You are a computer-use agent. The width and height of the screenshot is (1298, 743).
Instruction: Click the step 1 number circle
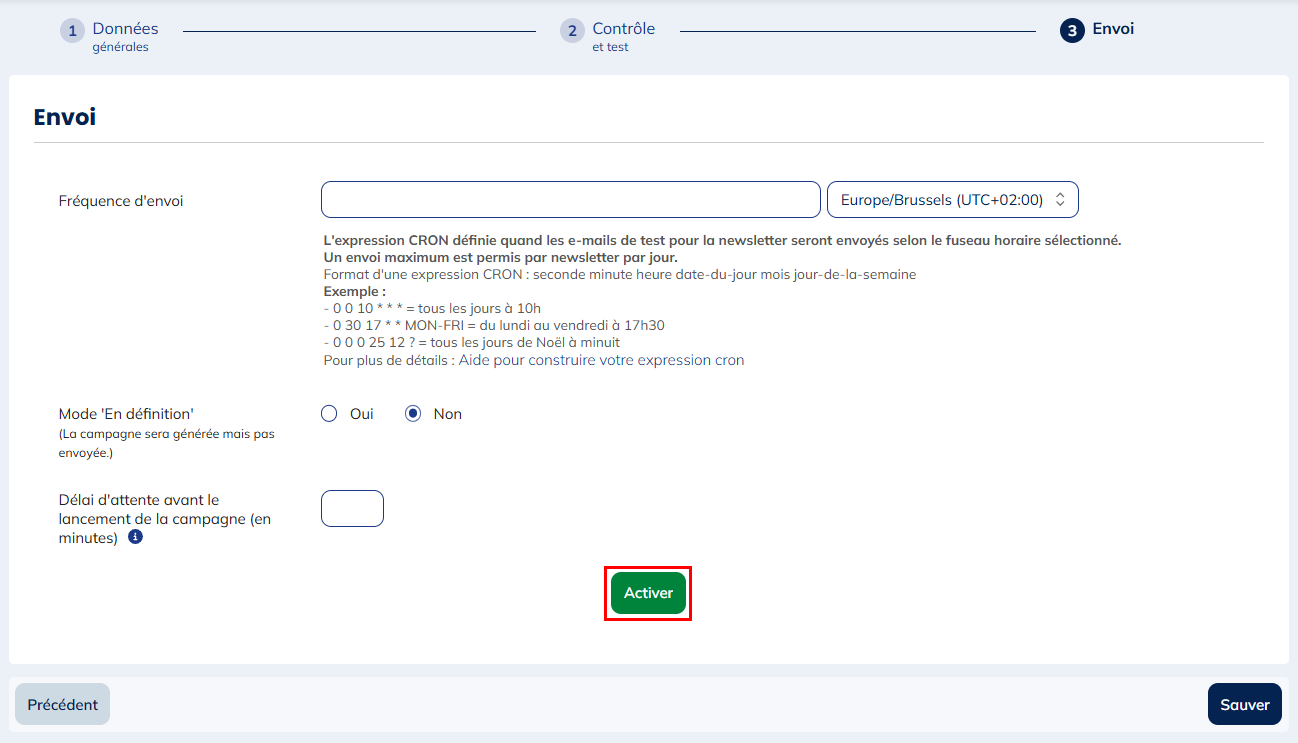tap(72, 31)
